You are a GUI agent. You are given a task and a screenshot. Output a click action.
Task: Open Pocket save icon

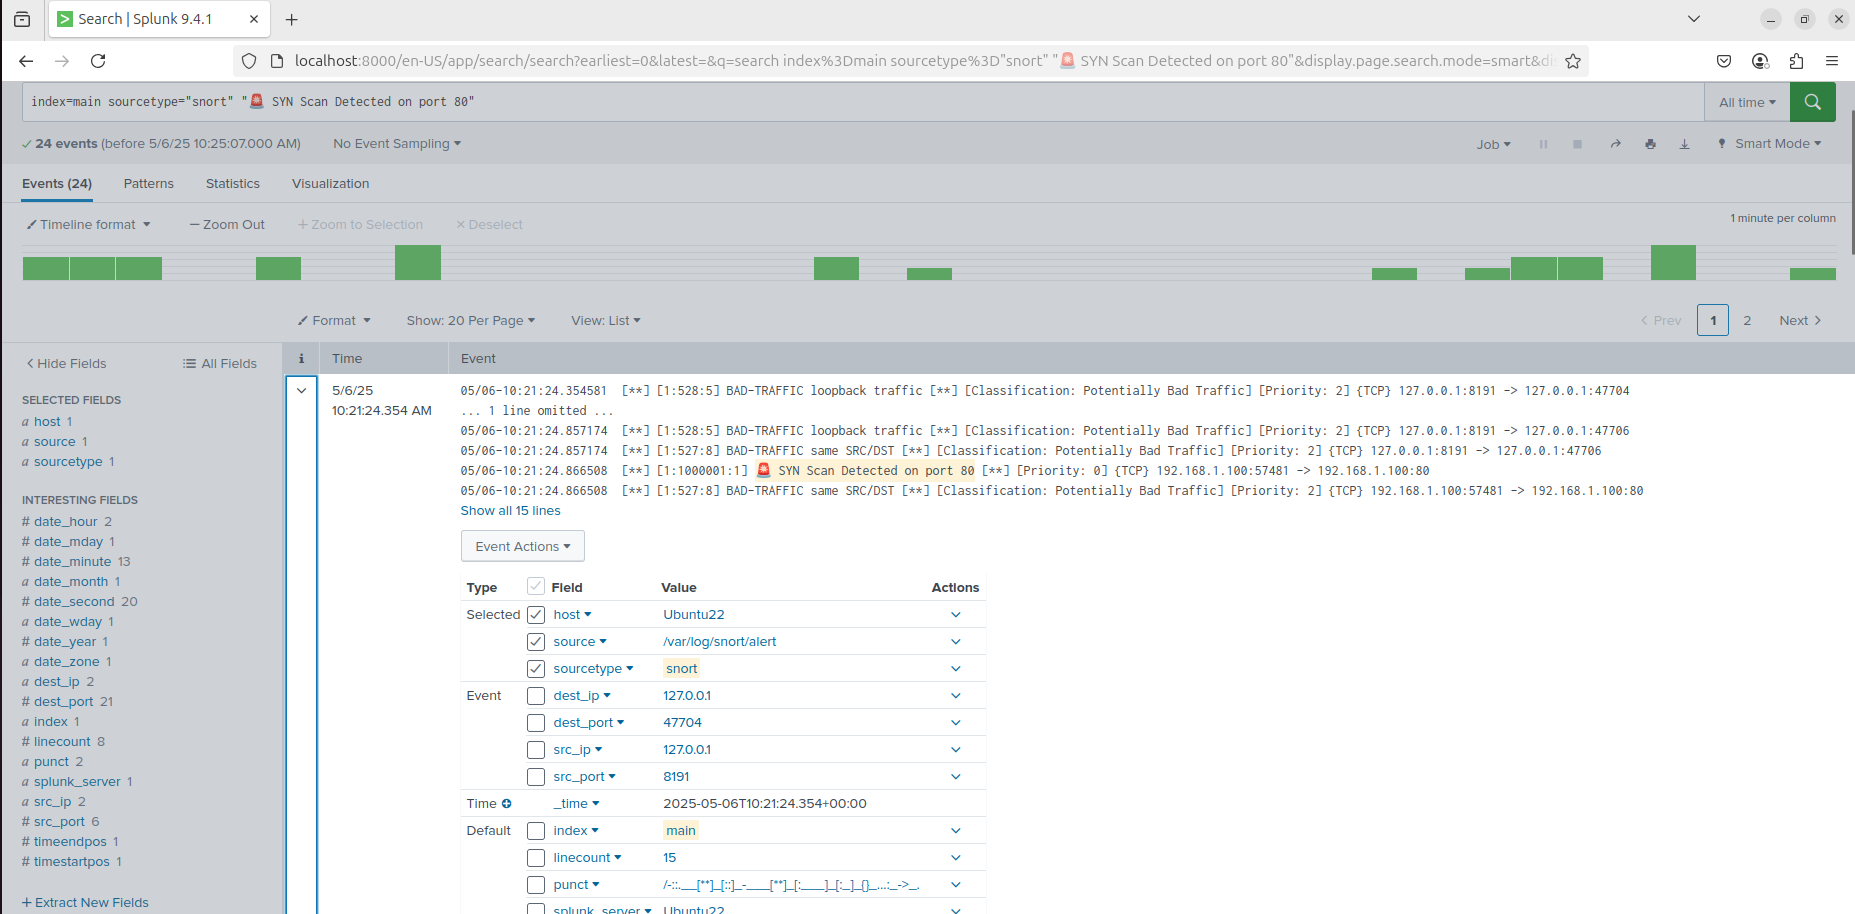(x=1724, y=61)
